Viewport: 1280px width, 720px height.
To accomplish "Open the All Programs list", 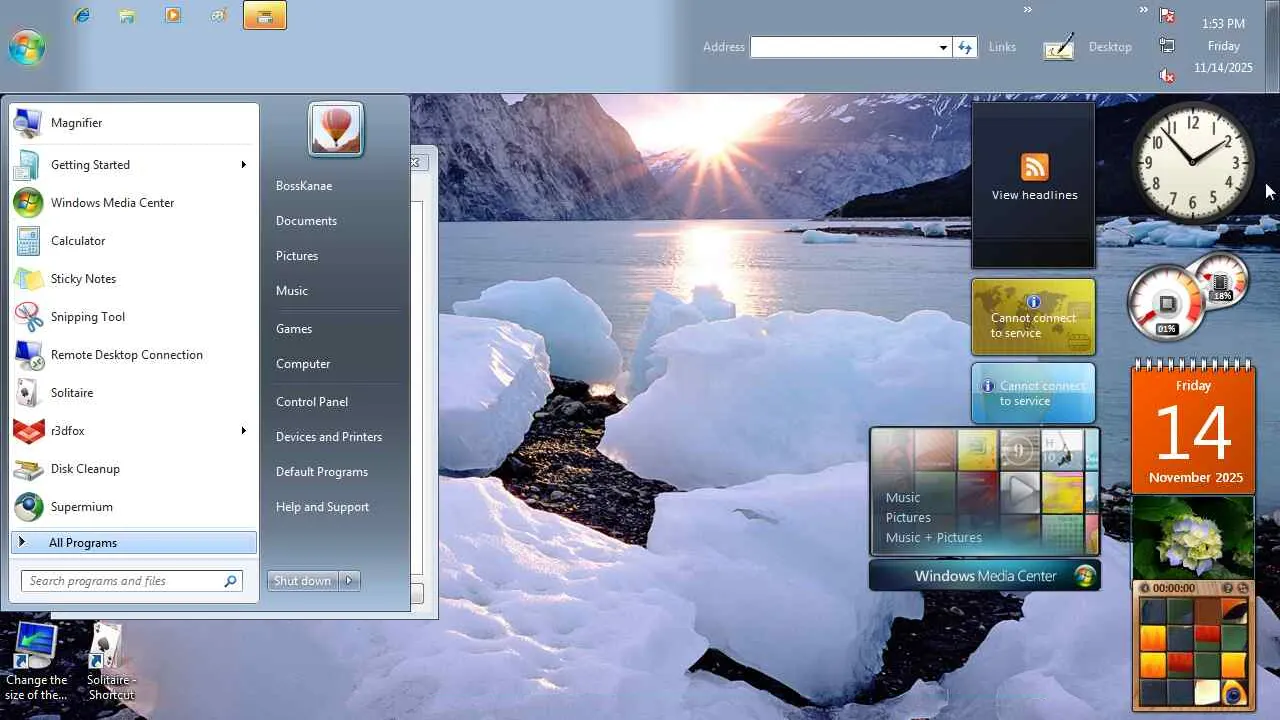I will click(134, 542).
